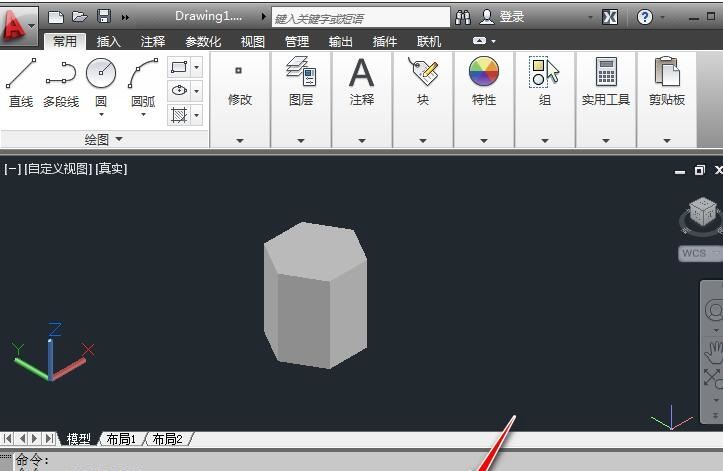
Task: Select the 直线 line tool
Action: 21,83
